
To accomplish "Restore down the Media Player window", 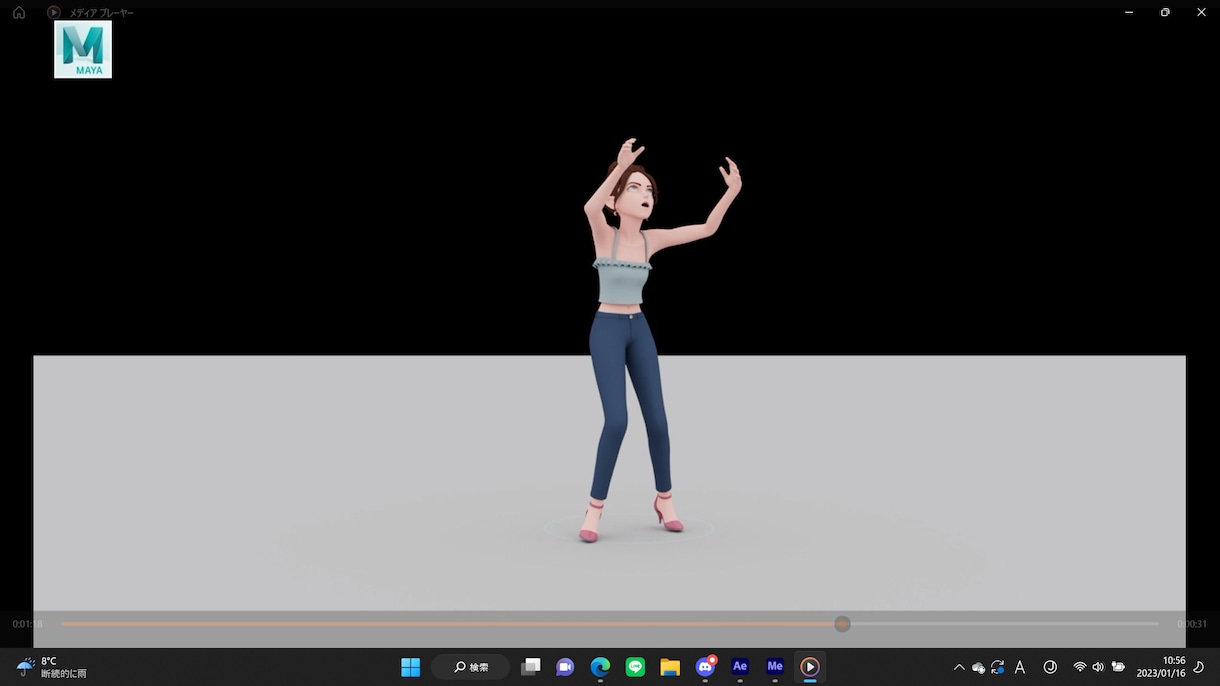I will tap(1165, 12).
